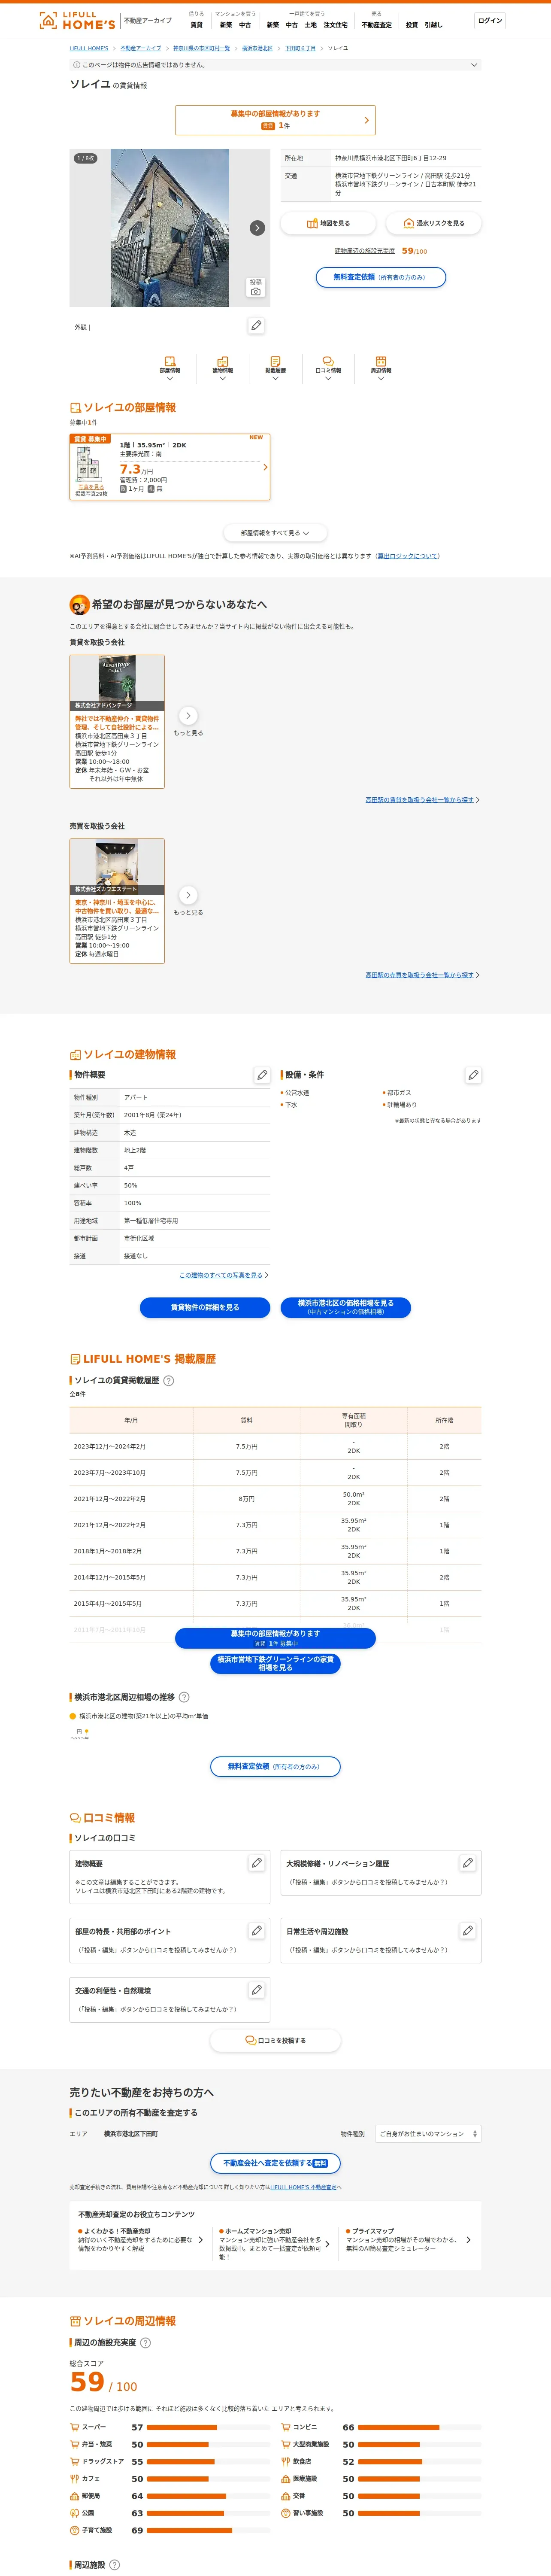Image resolution: width=551 pixels, height=2576 pixels.
Task: Show more rental companies arrow もっと見る
Action: click(x=188, y=716)
